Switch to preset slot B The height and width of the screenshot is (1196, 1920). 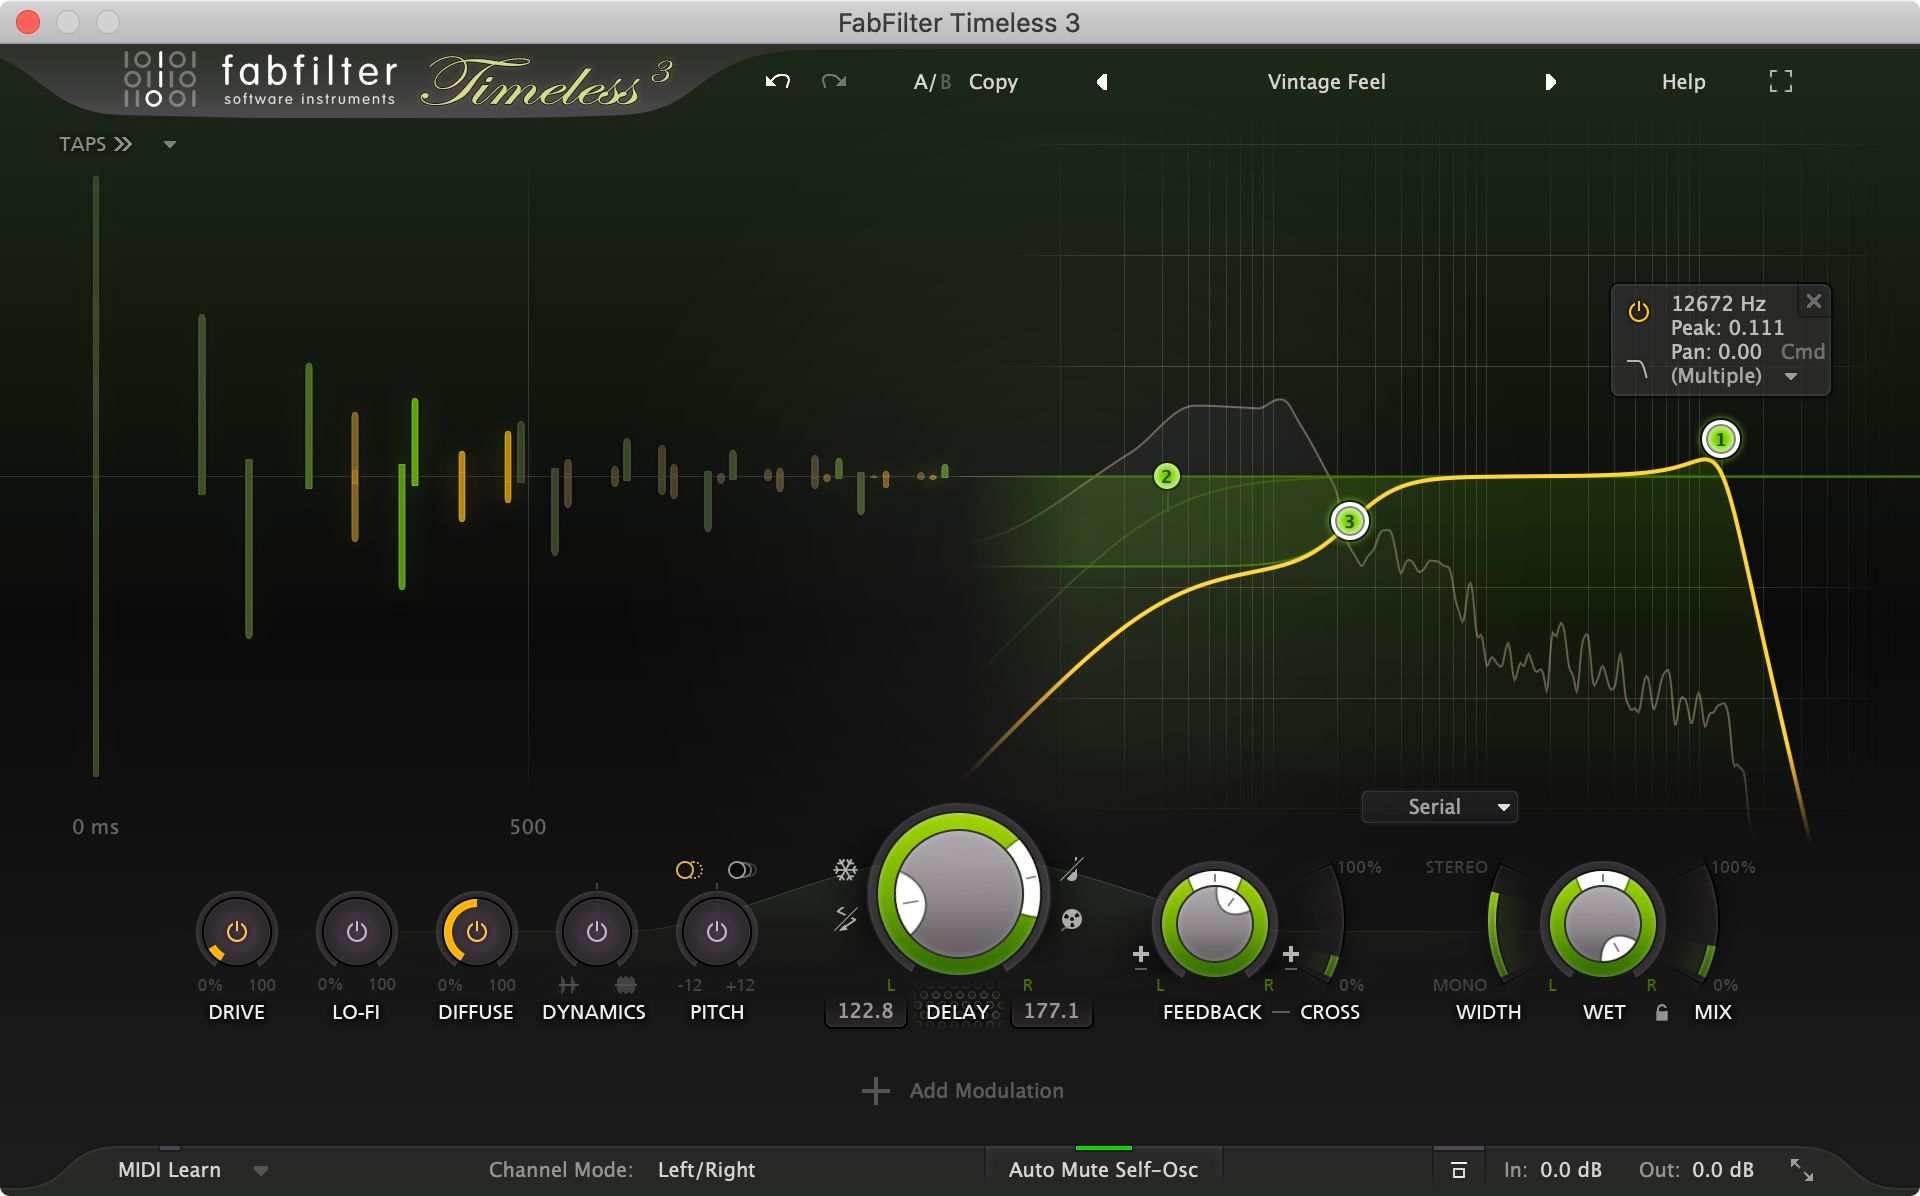(x=946, y=82)
